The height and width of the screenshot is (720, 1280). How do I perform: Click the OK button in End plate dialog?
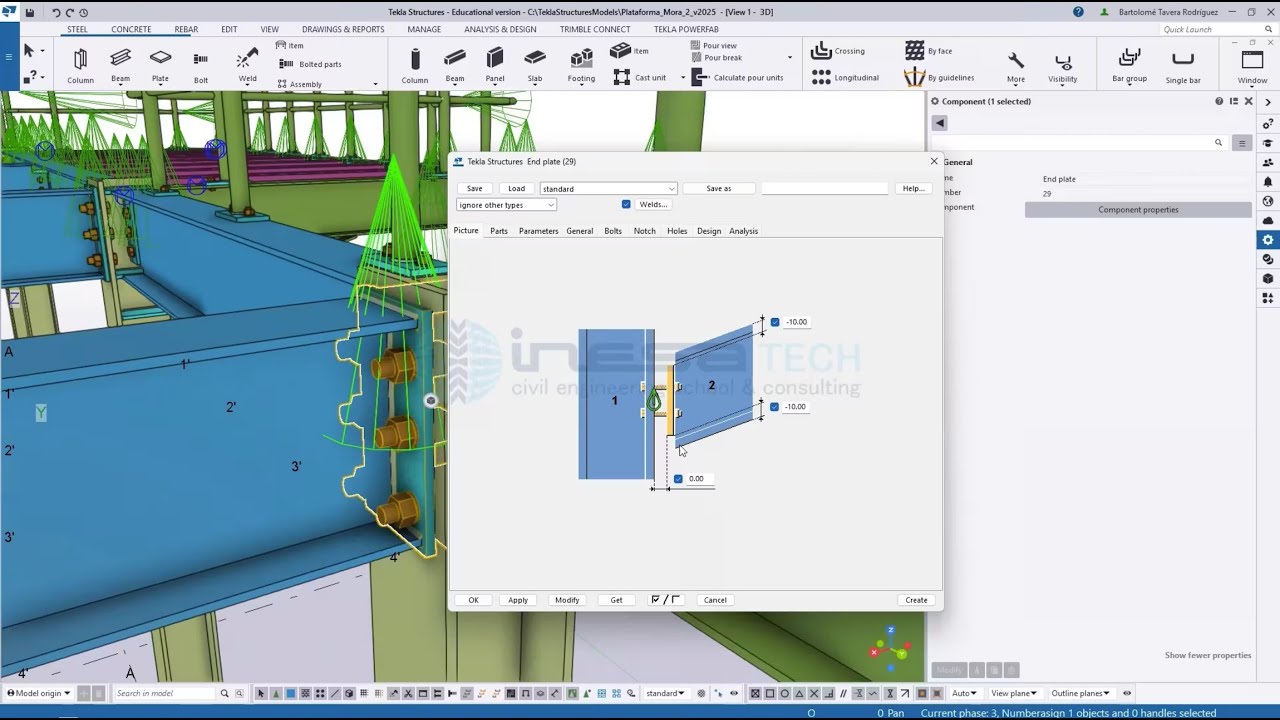tap(474, 600)
